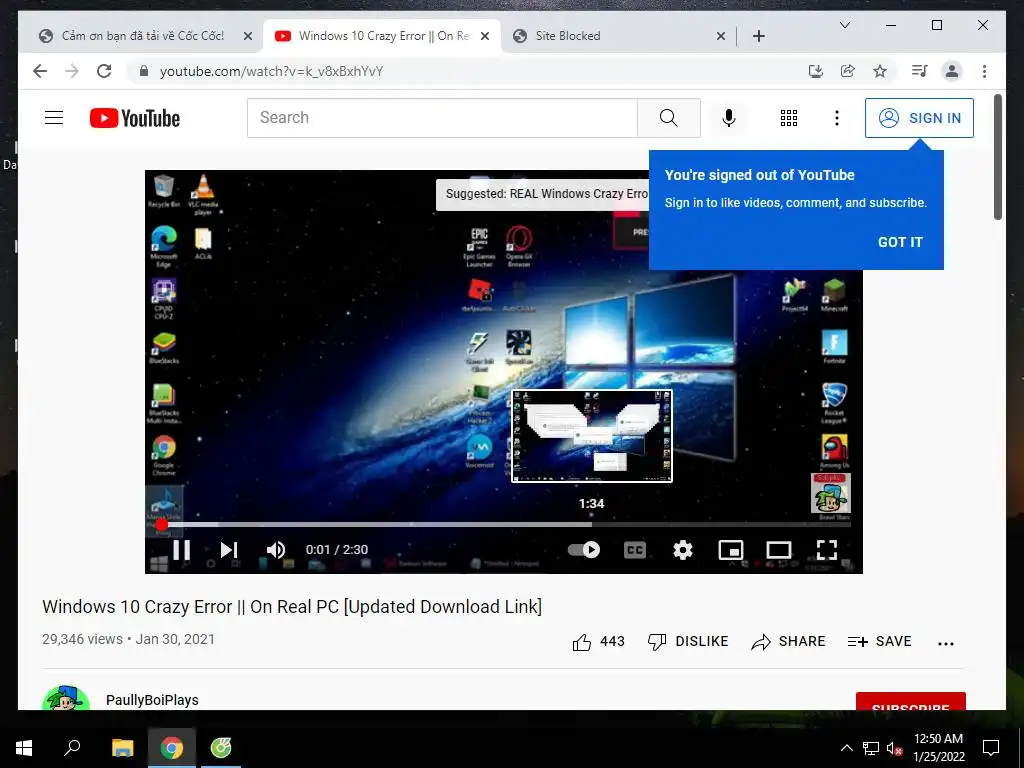Open the Chrome three-dot menu

click(x=984, y=71)
